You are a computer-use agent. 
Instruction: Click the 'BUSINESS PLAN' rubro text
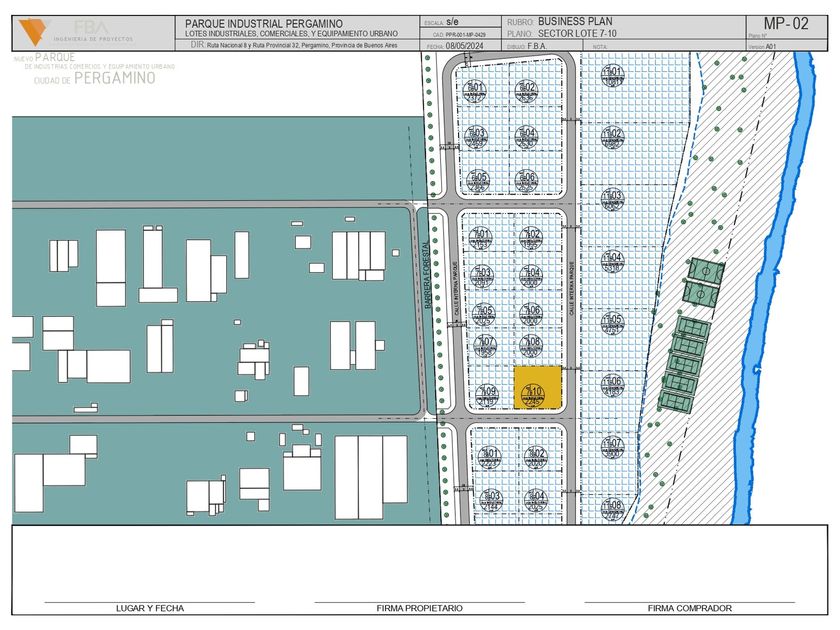(x=575, y=21)
